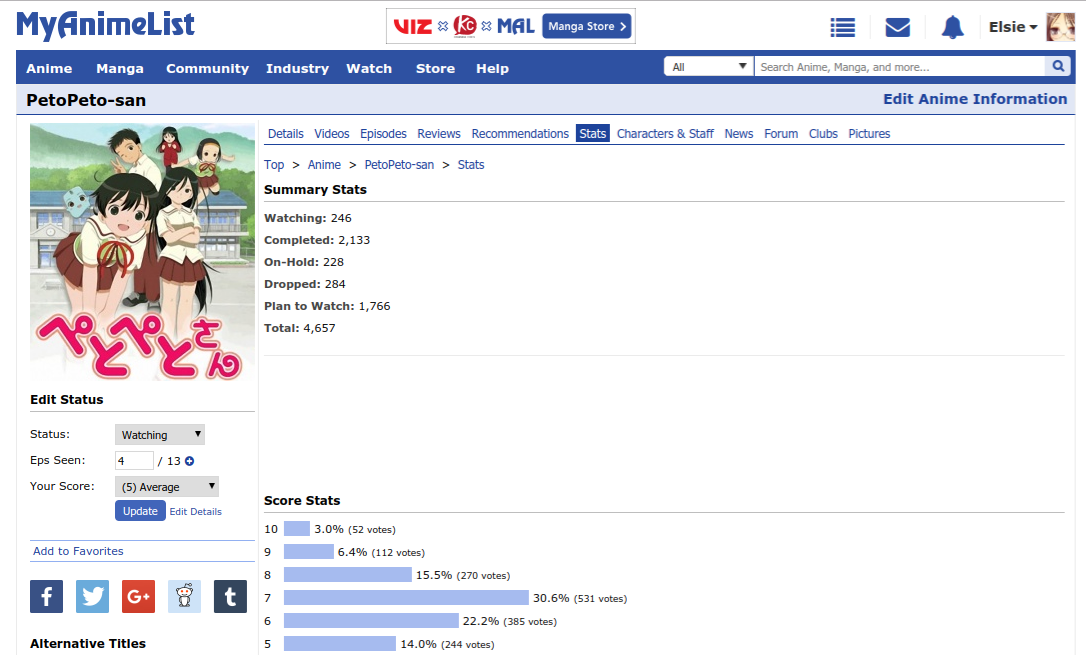
Task: Open the list icon in header
Action: point(843,27)
